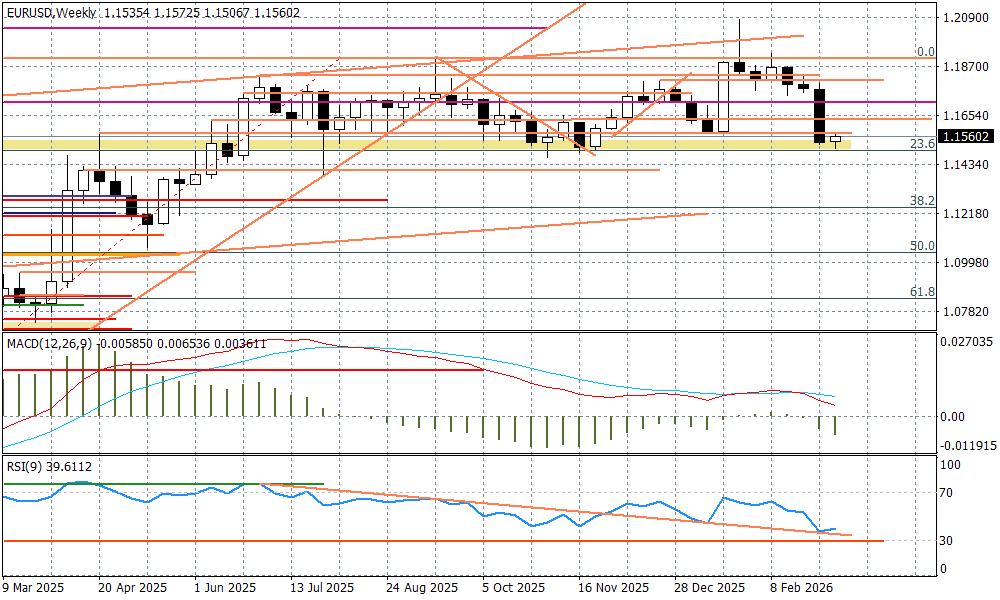Click the current price tag 1.15602

(968, 137)
